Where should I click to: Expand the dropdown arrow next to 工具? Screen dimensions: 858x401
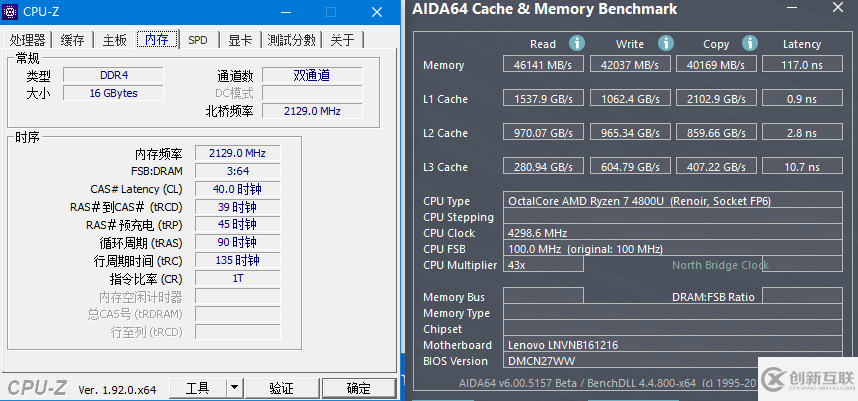point(234,388)
